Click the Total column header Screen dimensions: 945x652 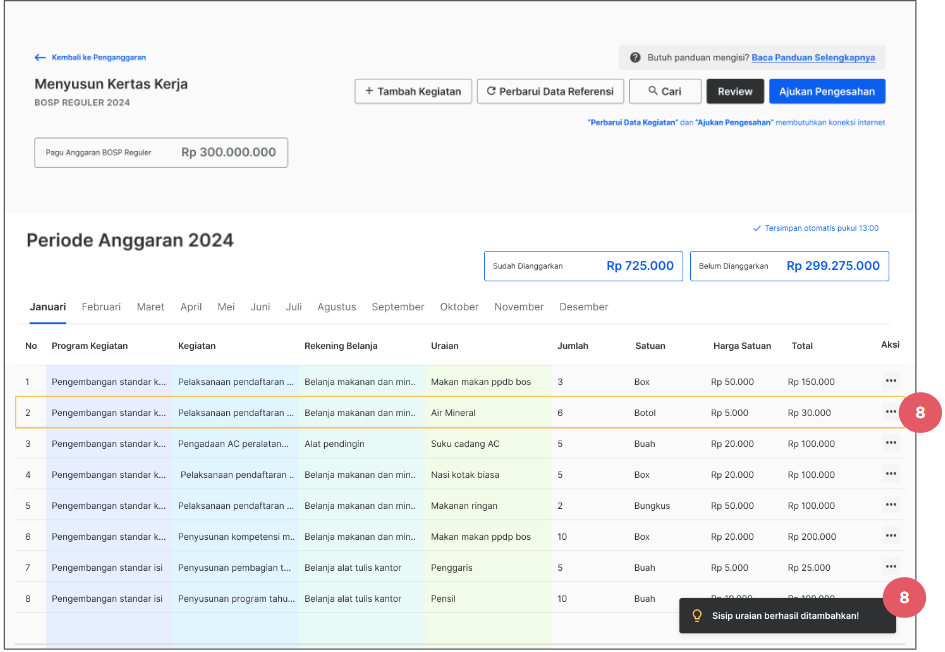click(x=802, y=346)
